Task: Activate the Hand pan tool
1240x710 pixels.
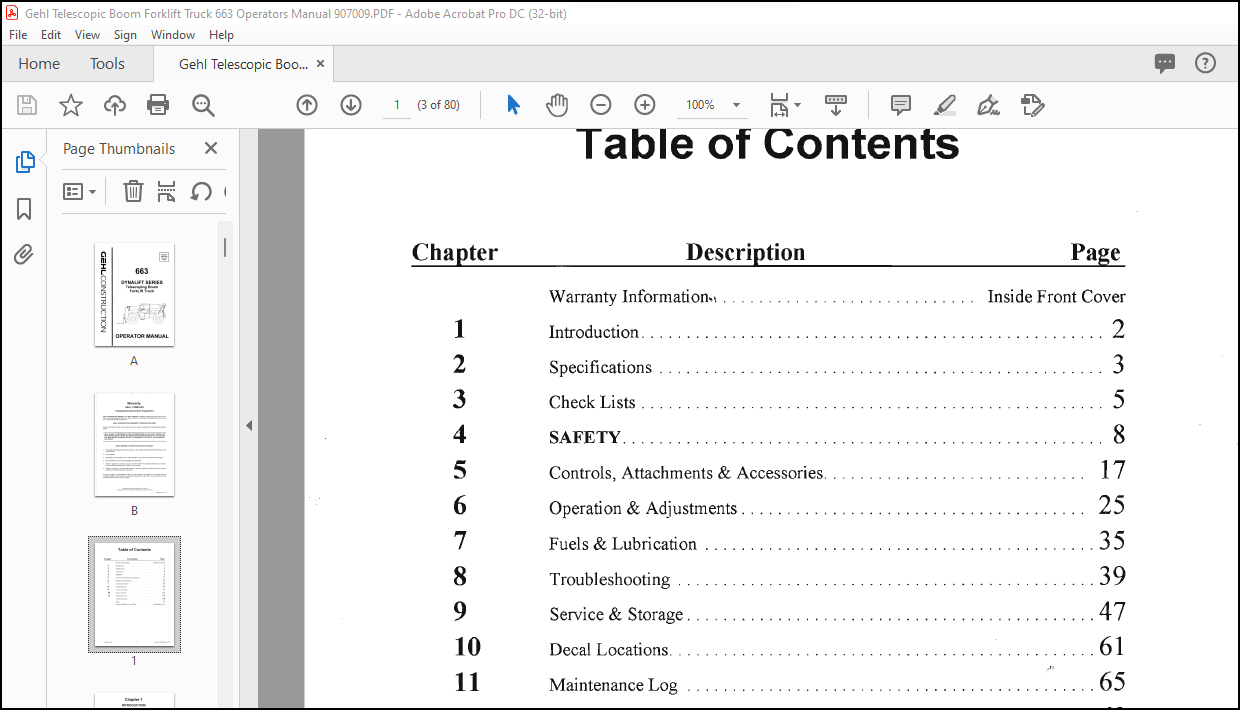Action: click(557, 105)
